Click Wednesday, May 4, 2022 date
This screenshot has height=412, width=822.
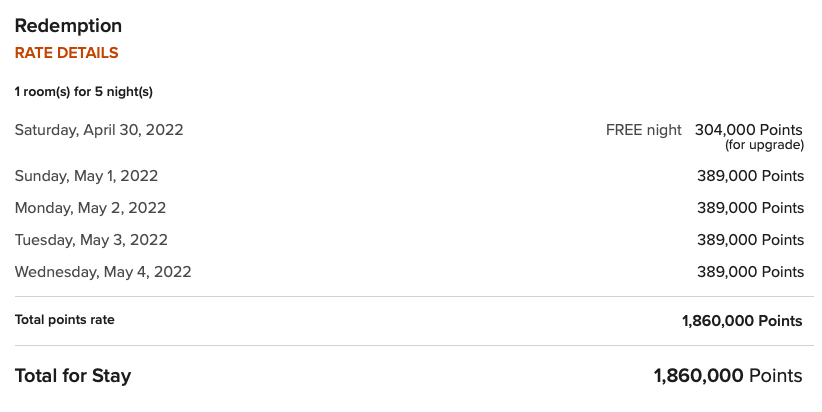coord(103,272)
